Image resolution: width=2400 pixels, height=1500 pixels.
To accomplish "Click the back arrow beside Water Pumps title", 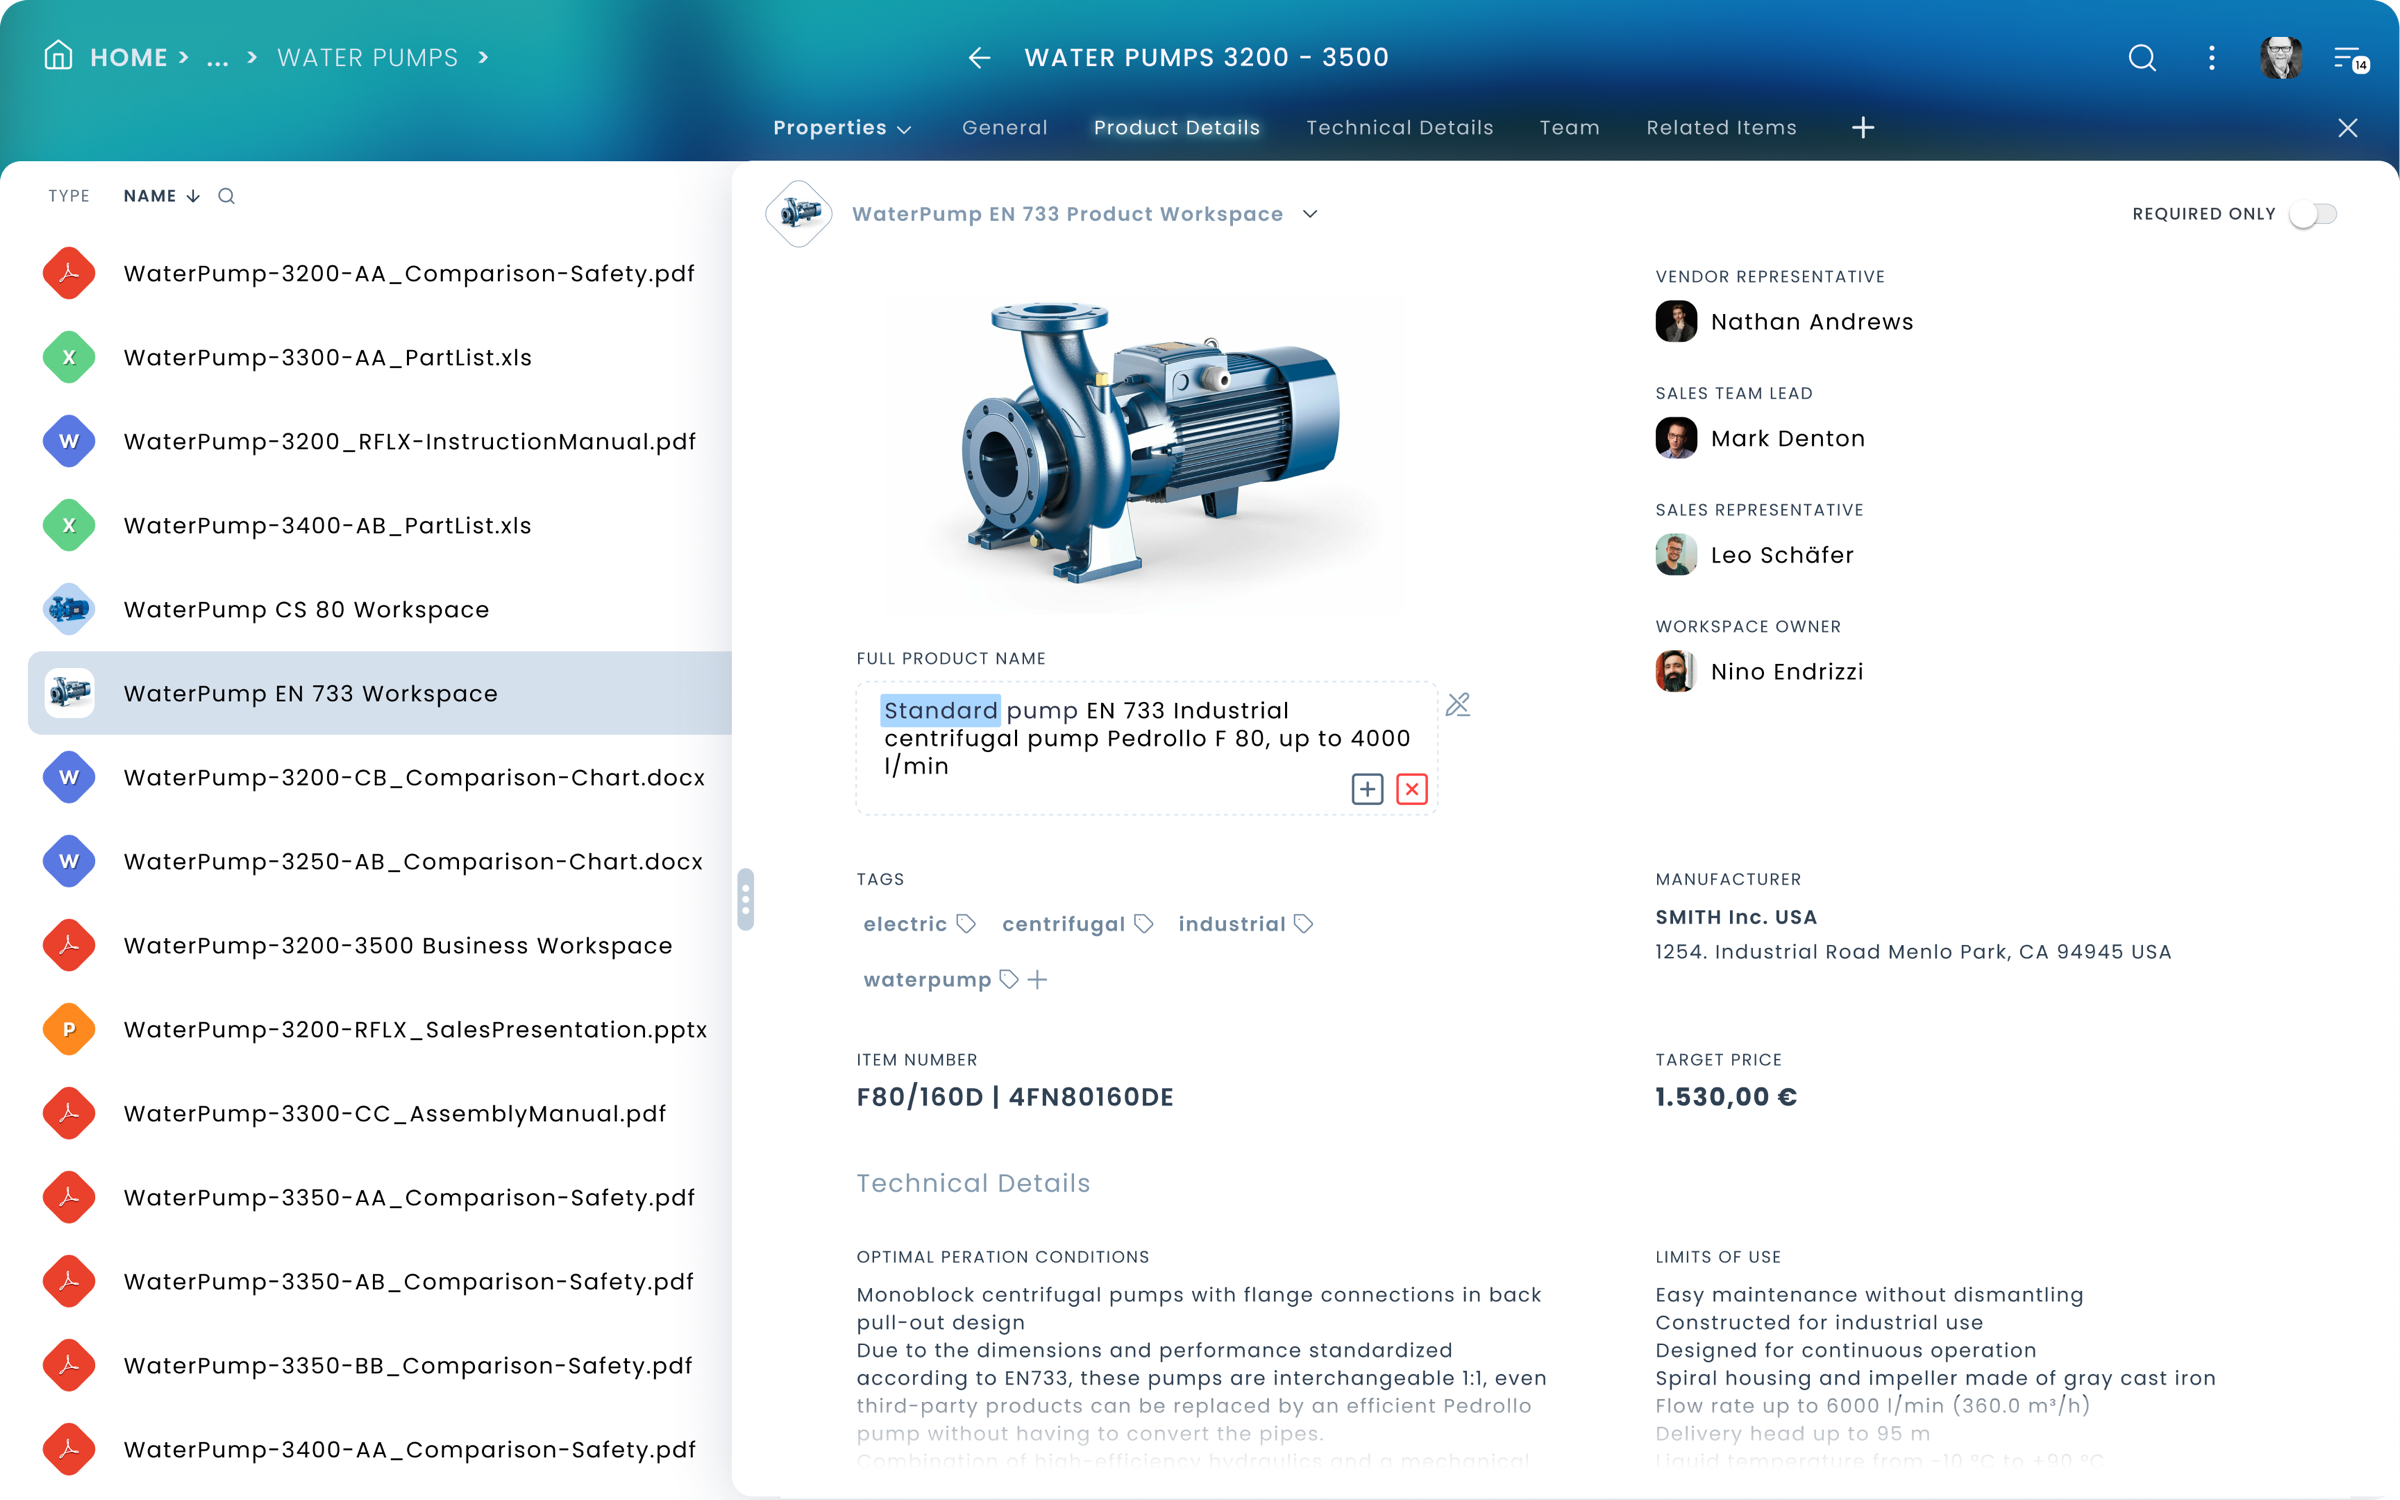I will tap(979, 58).
